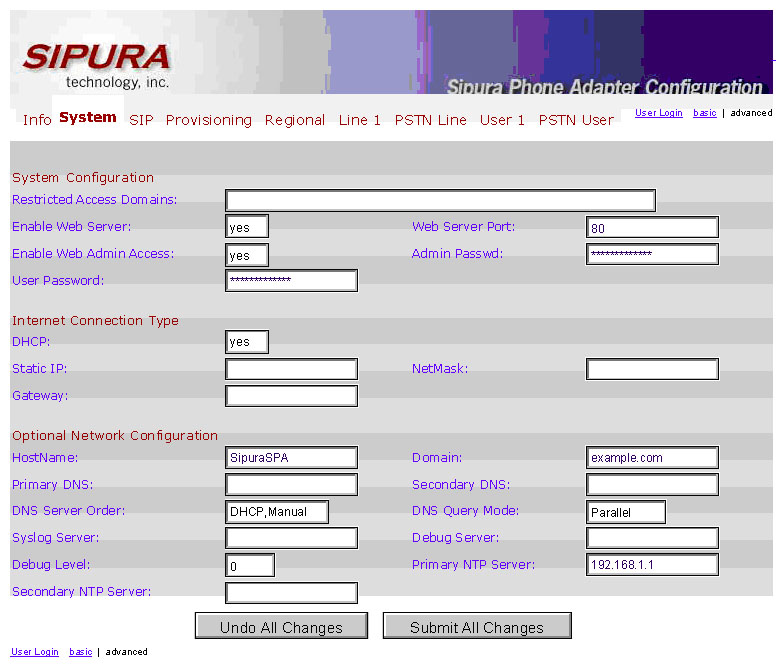Open the PSTN Line tab
Screen dimensions: 783x664
tap(430, 120)
